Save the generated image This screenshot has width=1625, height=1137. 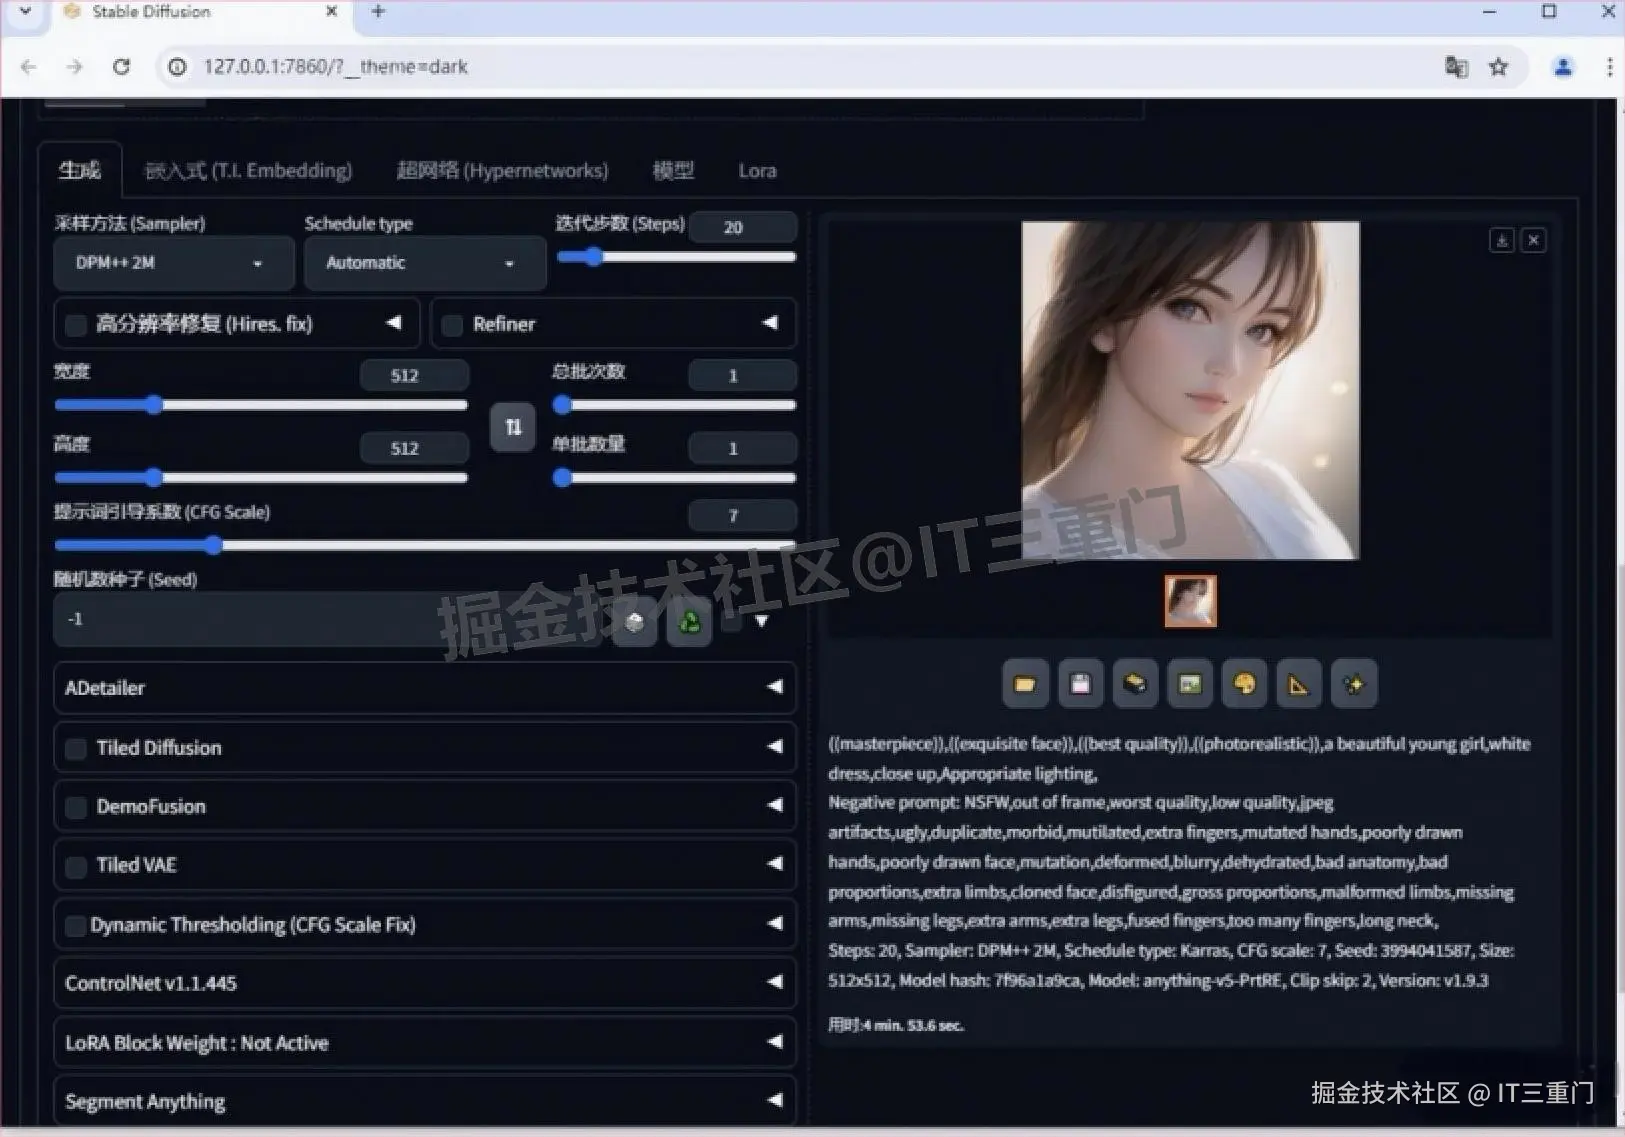click(1080, 683)
